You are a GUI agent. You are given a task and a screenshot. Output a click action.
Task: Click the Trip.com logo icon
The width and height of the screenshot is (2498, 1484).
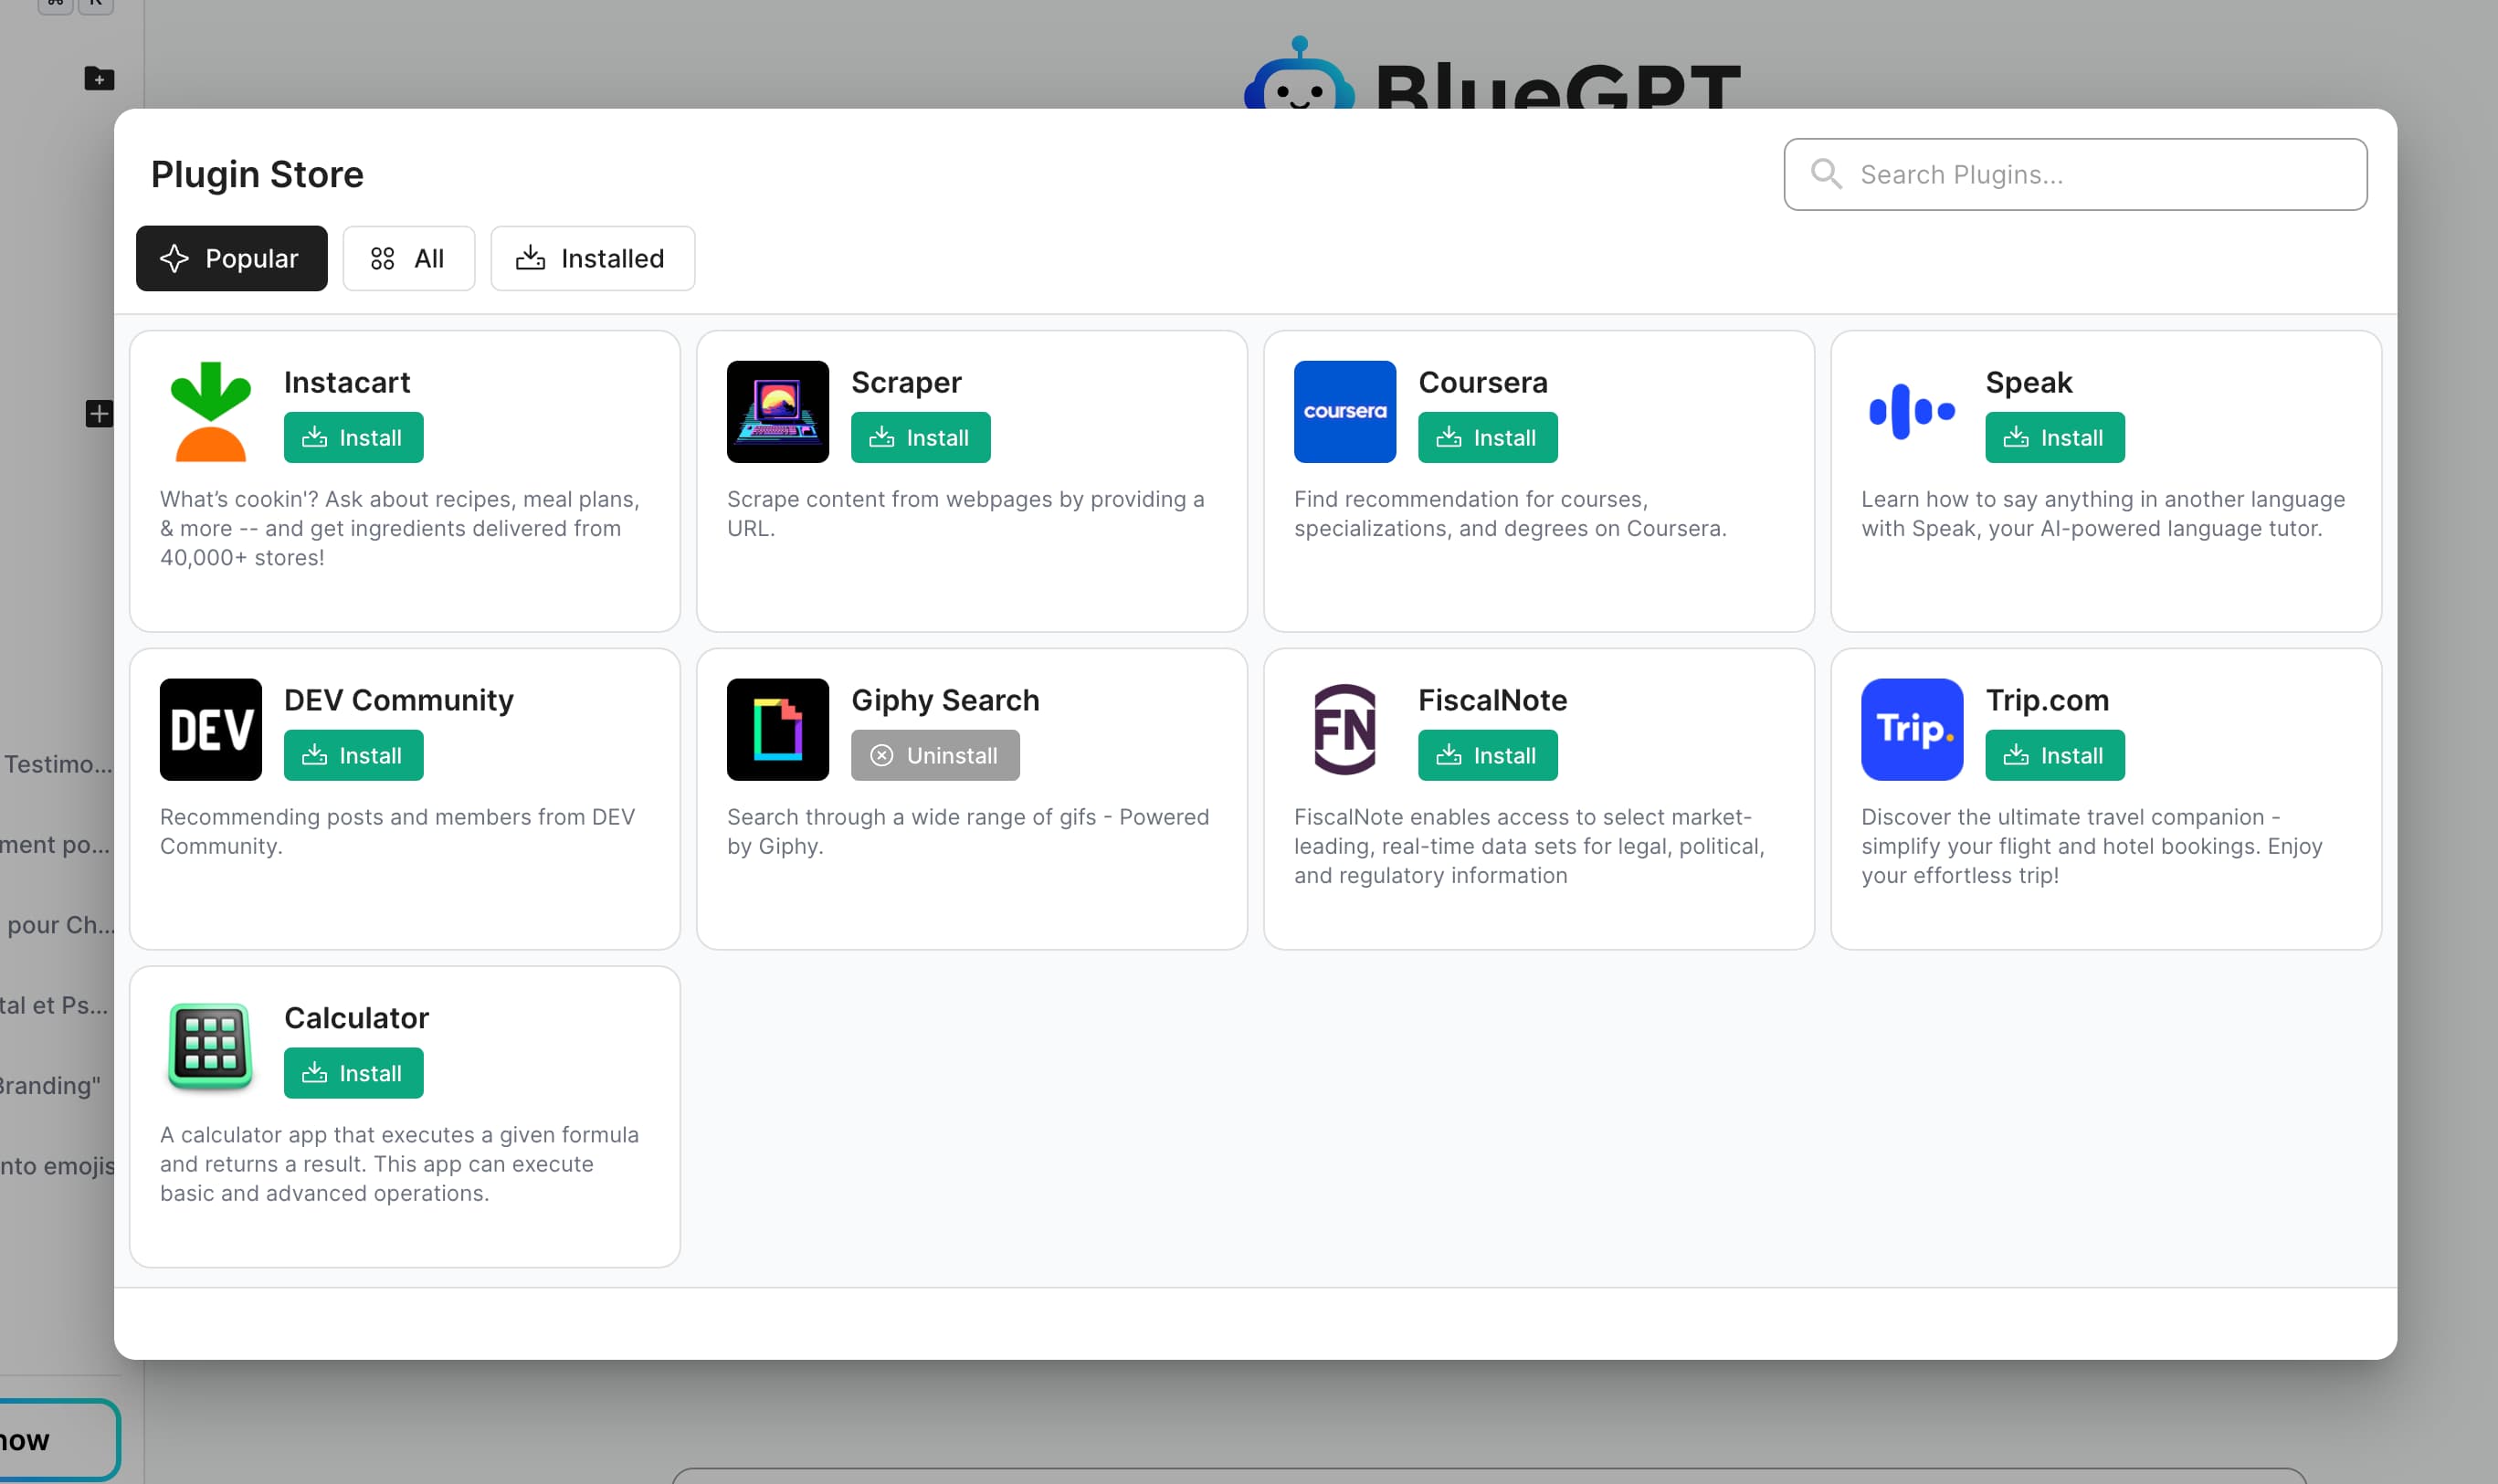click(x=1911, y=729)
